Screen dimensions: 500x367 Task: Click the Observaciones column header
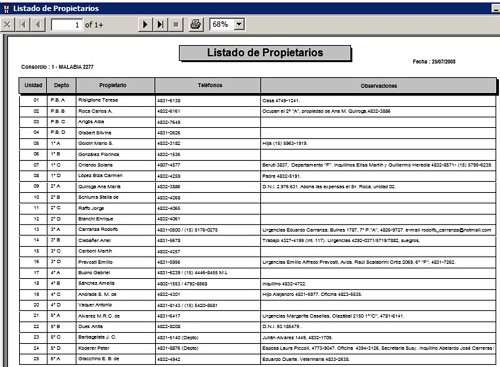click(x=378, y=86)
